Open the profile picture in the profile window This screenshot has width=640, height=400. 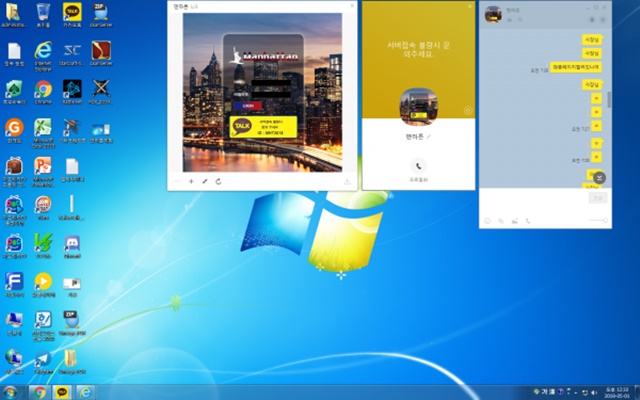coord(418,107)
